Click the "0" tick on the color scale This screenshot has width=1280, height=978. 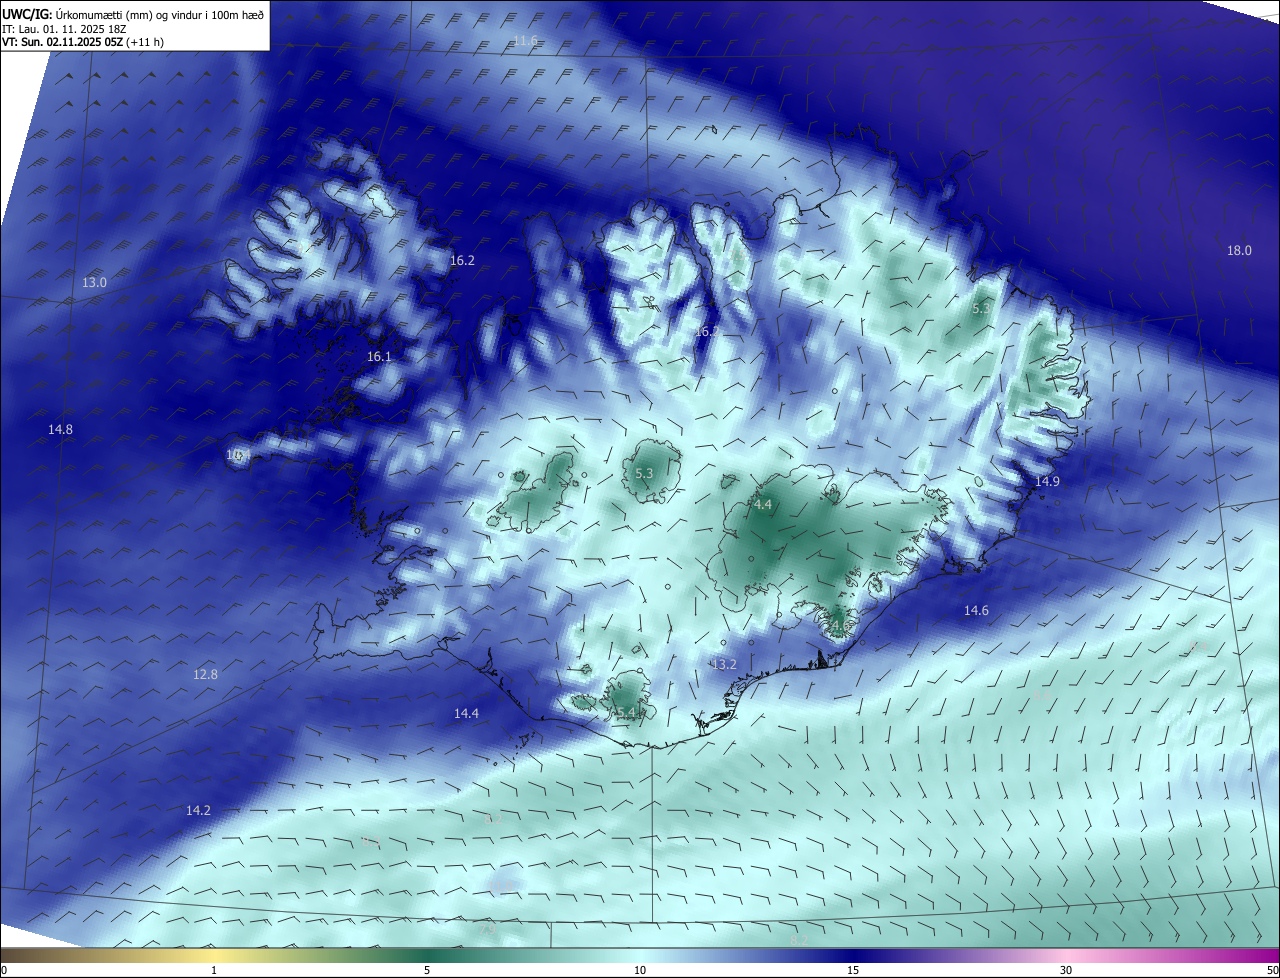pos(4,970)
